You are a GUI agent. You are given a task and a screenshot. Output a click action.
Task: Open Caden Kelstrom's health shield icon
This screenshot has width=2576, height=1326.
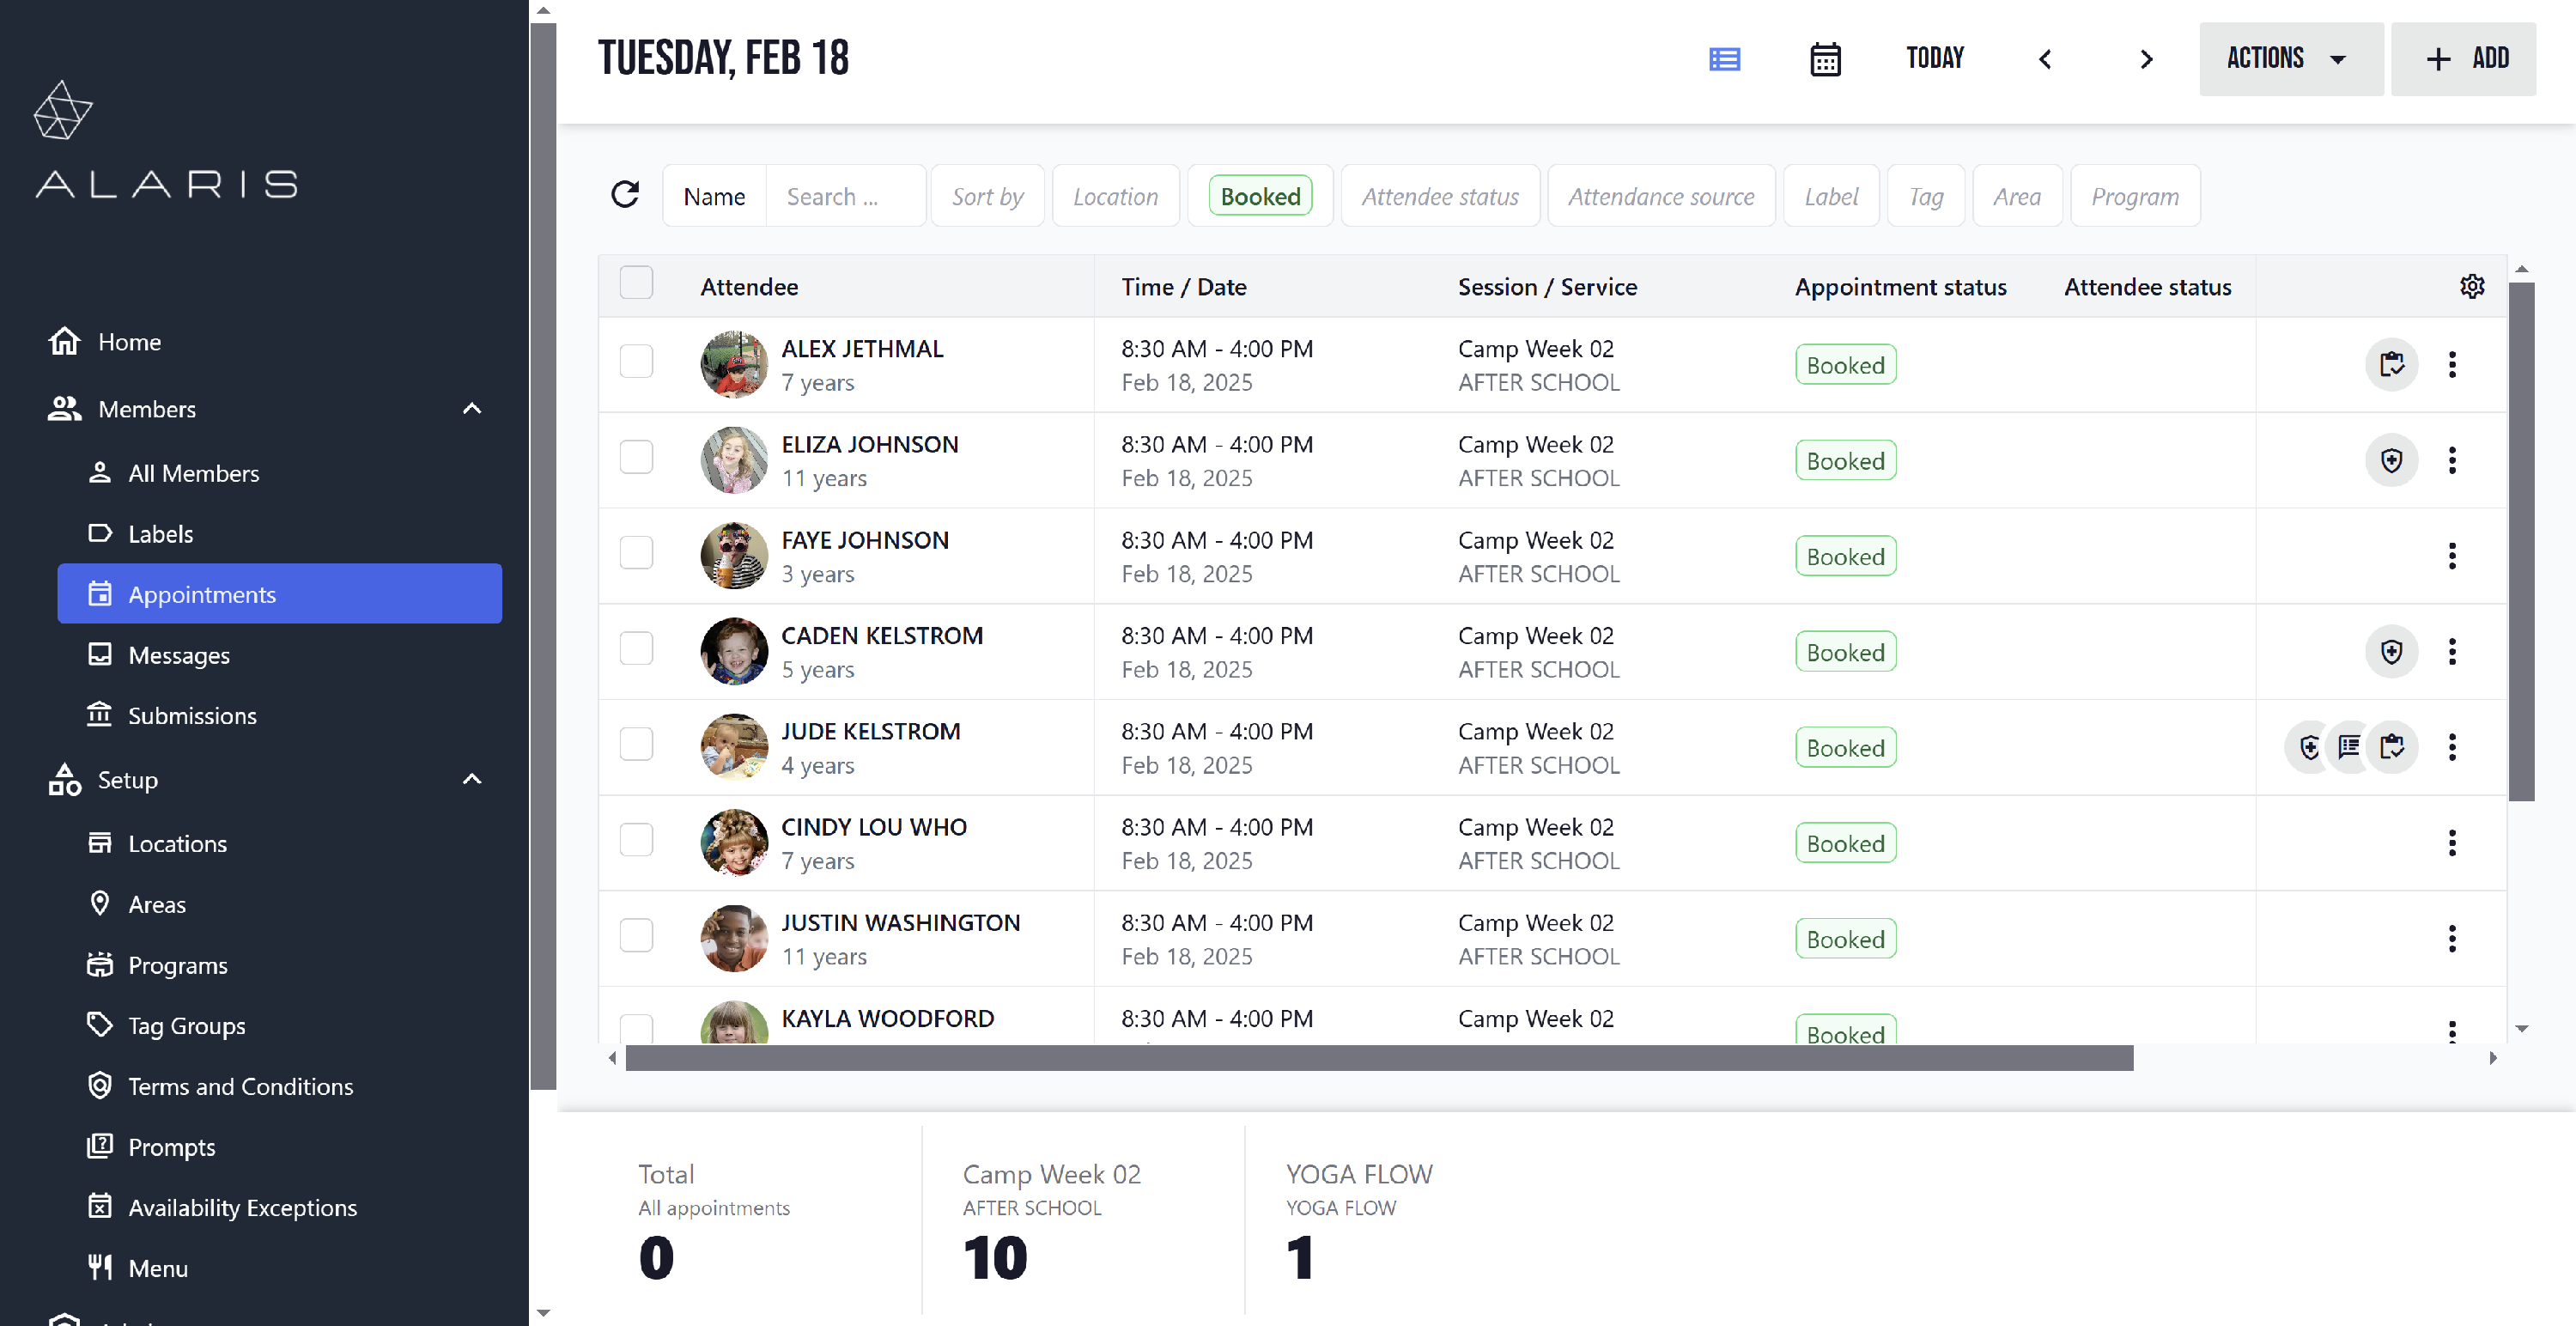pyautogui.click(x=2393, y=651)
